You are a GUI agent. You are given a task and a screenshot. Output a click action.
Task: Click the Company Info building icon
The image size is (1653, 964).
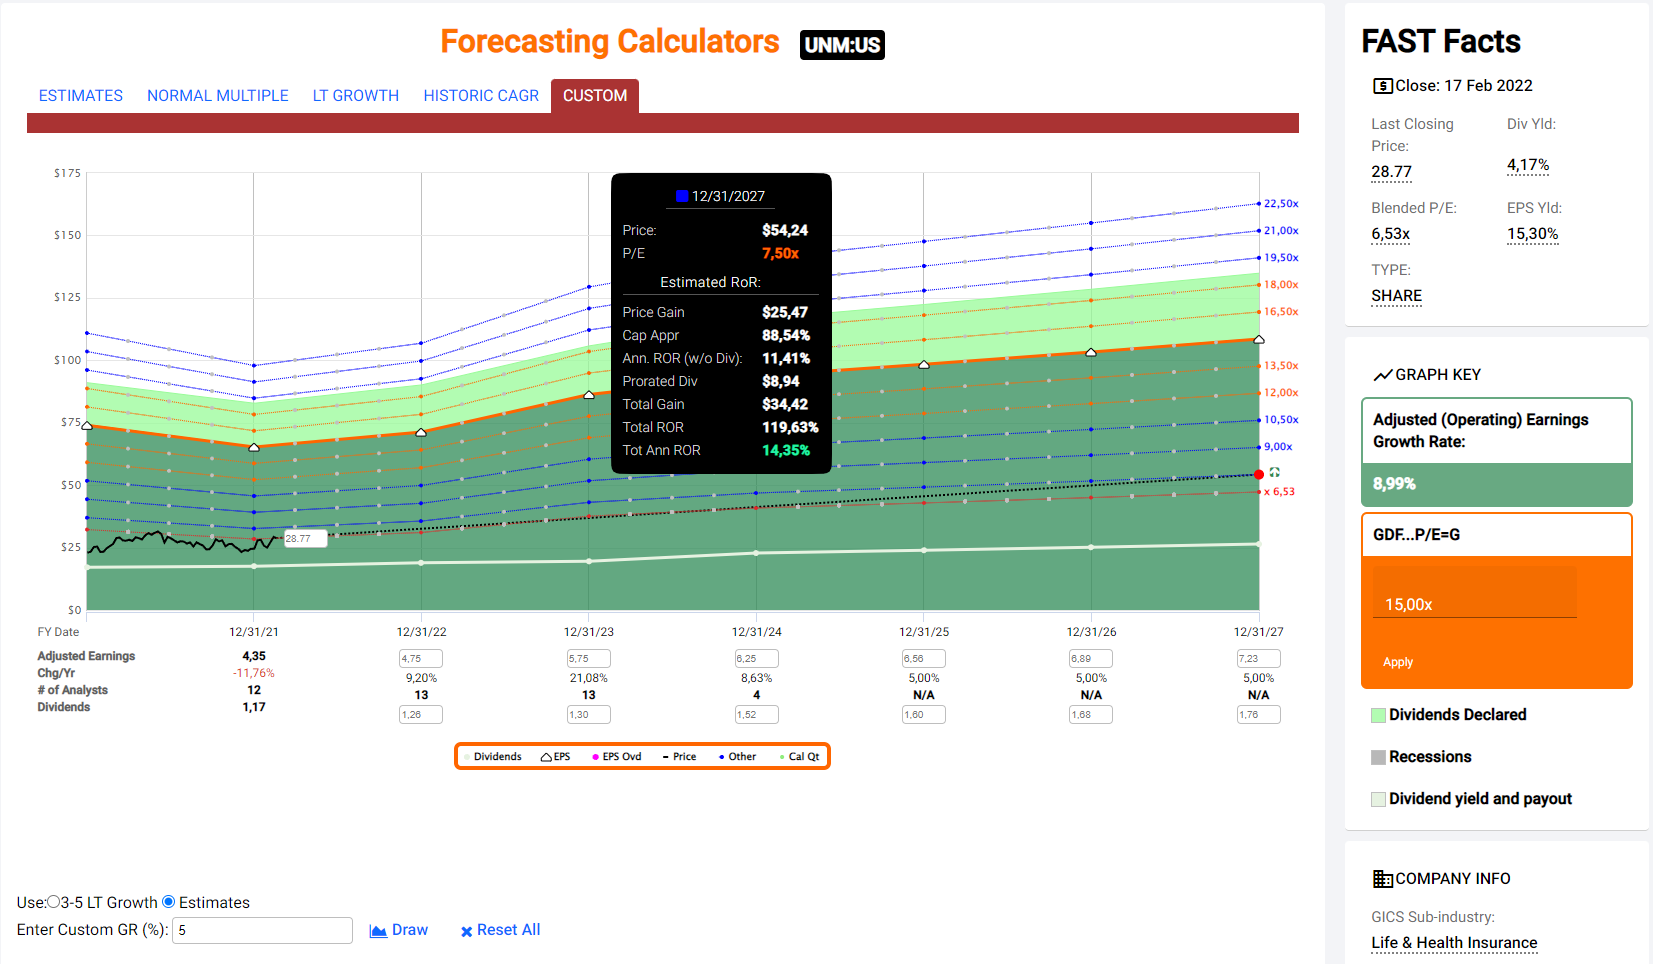pyautogui.click(x=1382, y=879)
